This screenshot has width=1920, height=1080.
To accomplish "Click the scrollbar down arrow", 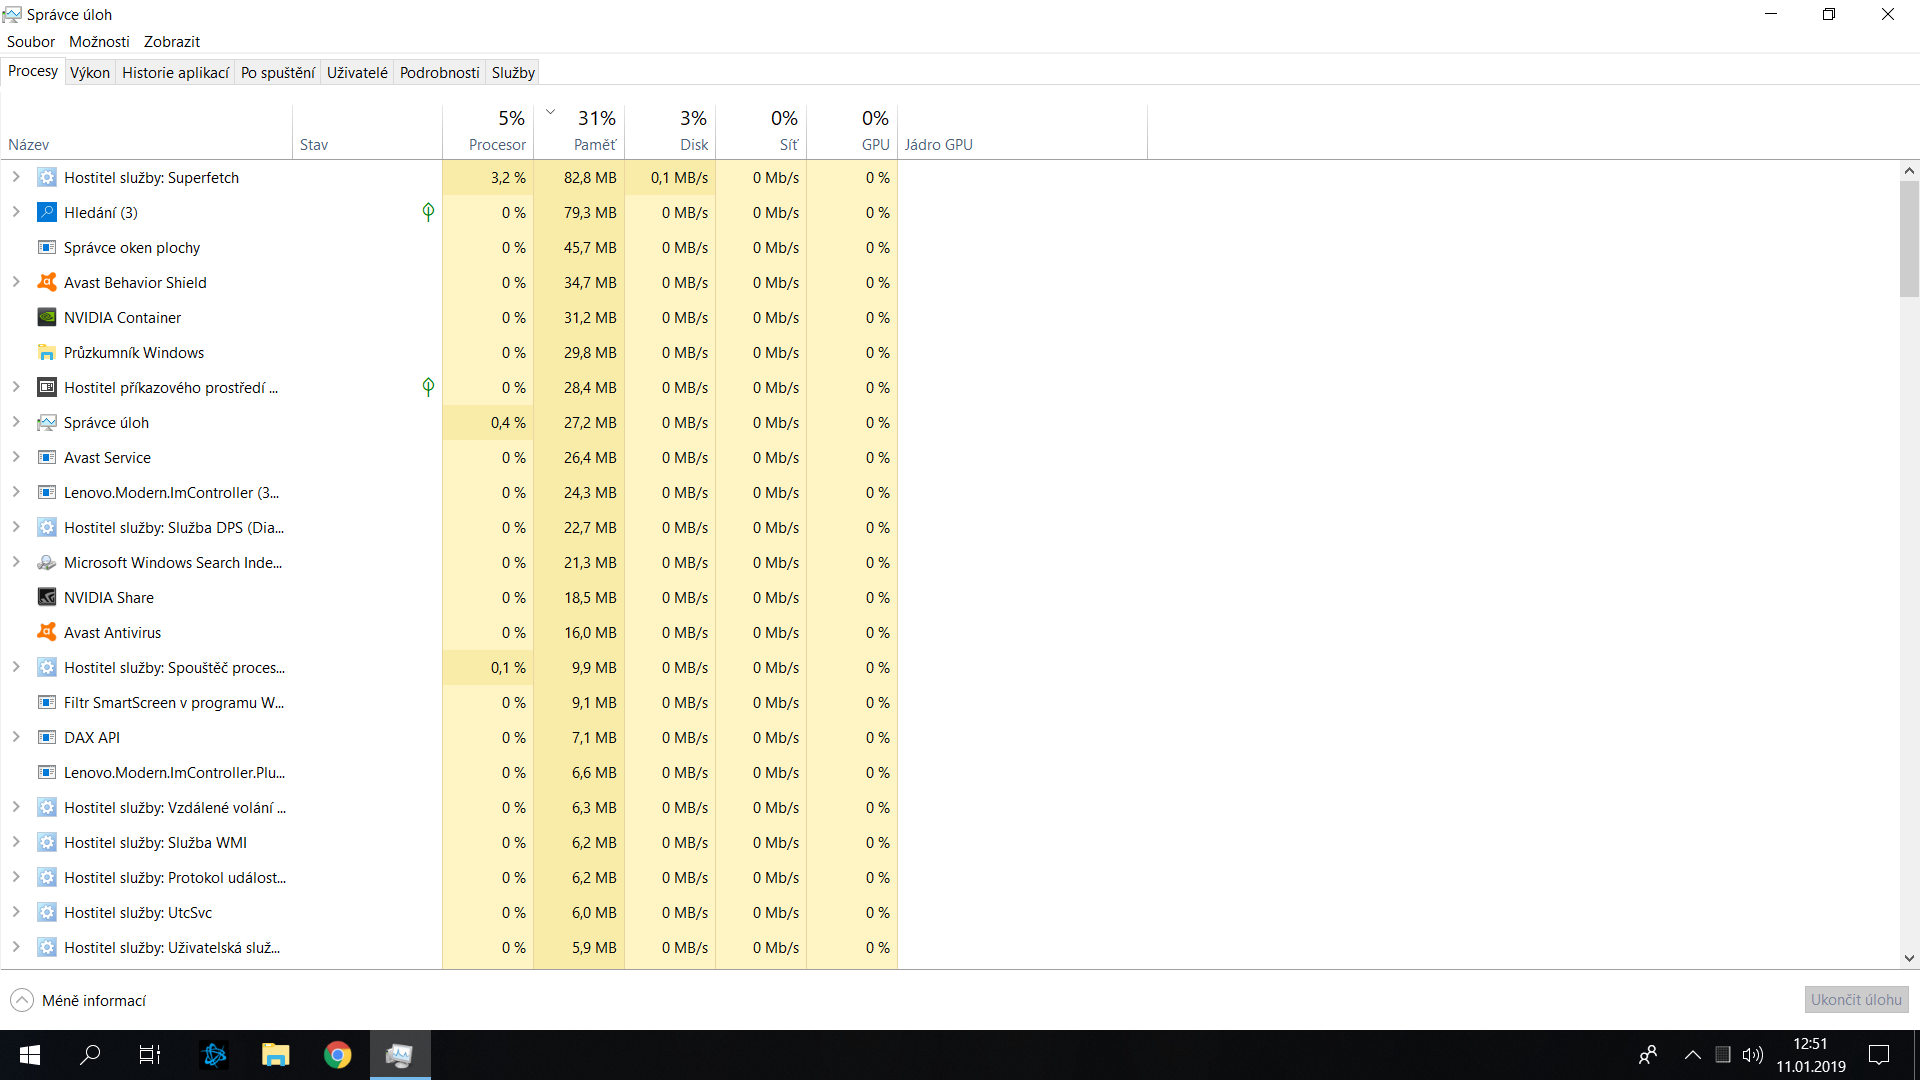I will click(1909, 958).
